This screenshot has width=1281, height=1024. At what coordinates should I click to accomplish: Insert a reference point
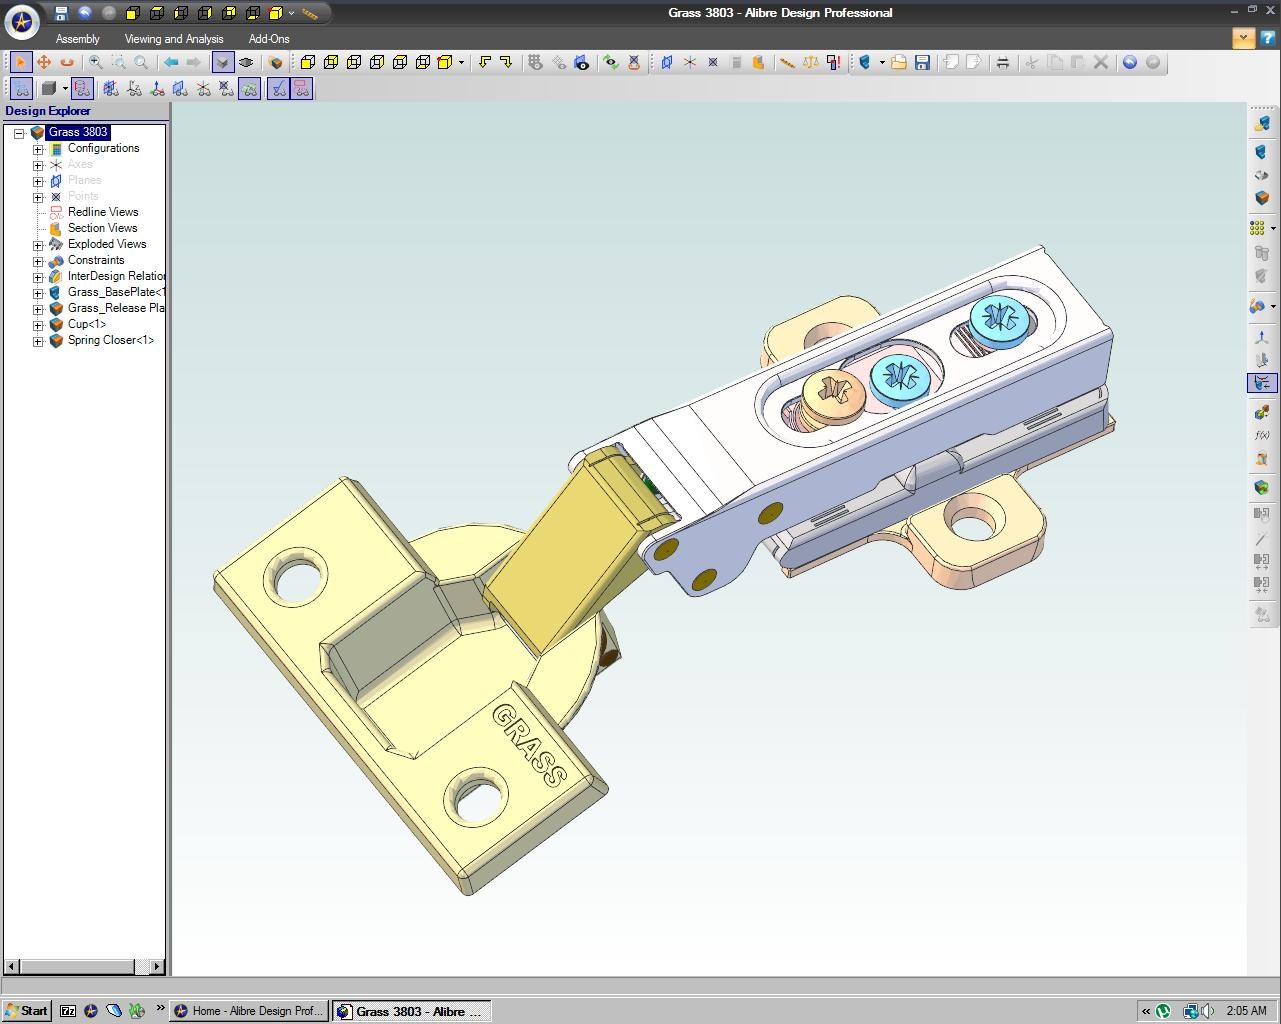[713, 62]
